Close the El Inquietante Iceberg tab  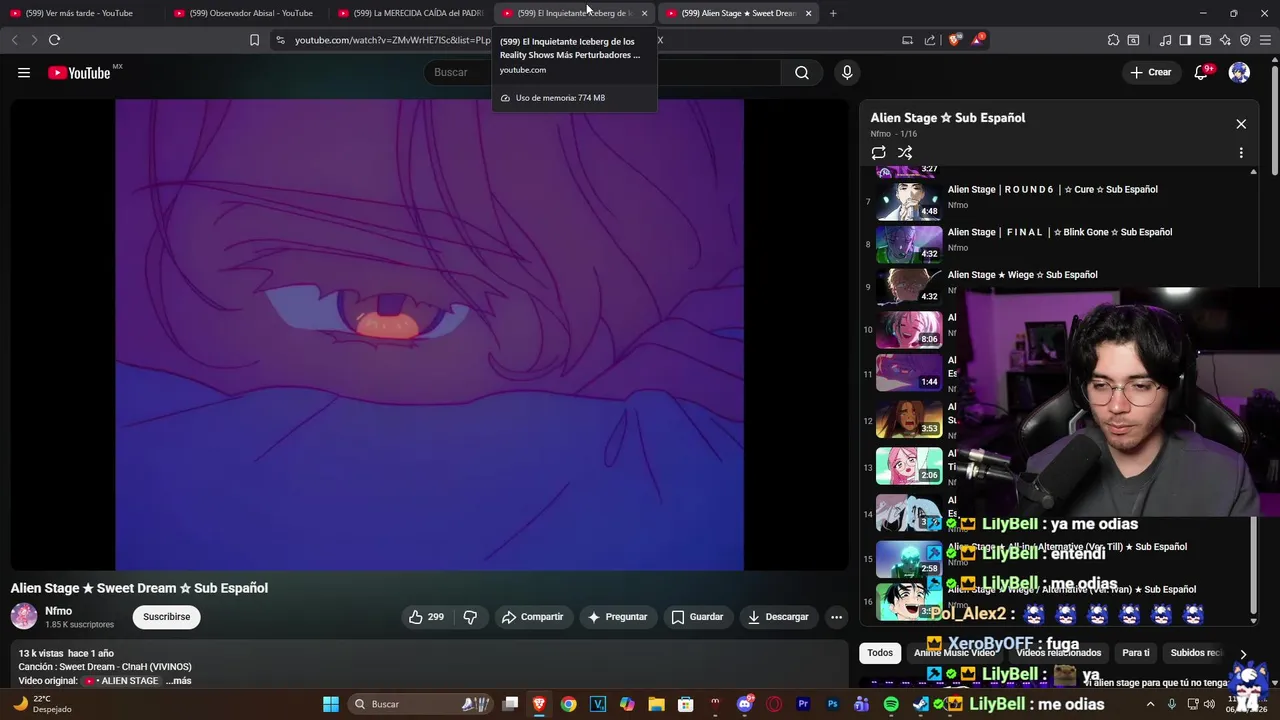(x=644, y=13)
